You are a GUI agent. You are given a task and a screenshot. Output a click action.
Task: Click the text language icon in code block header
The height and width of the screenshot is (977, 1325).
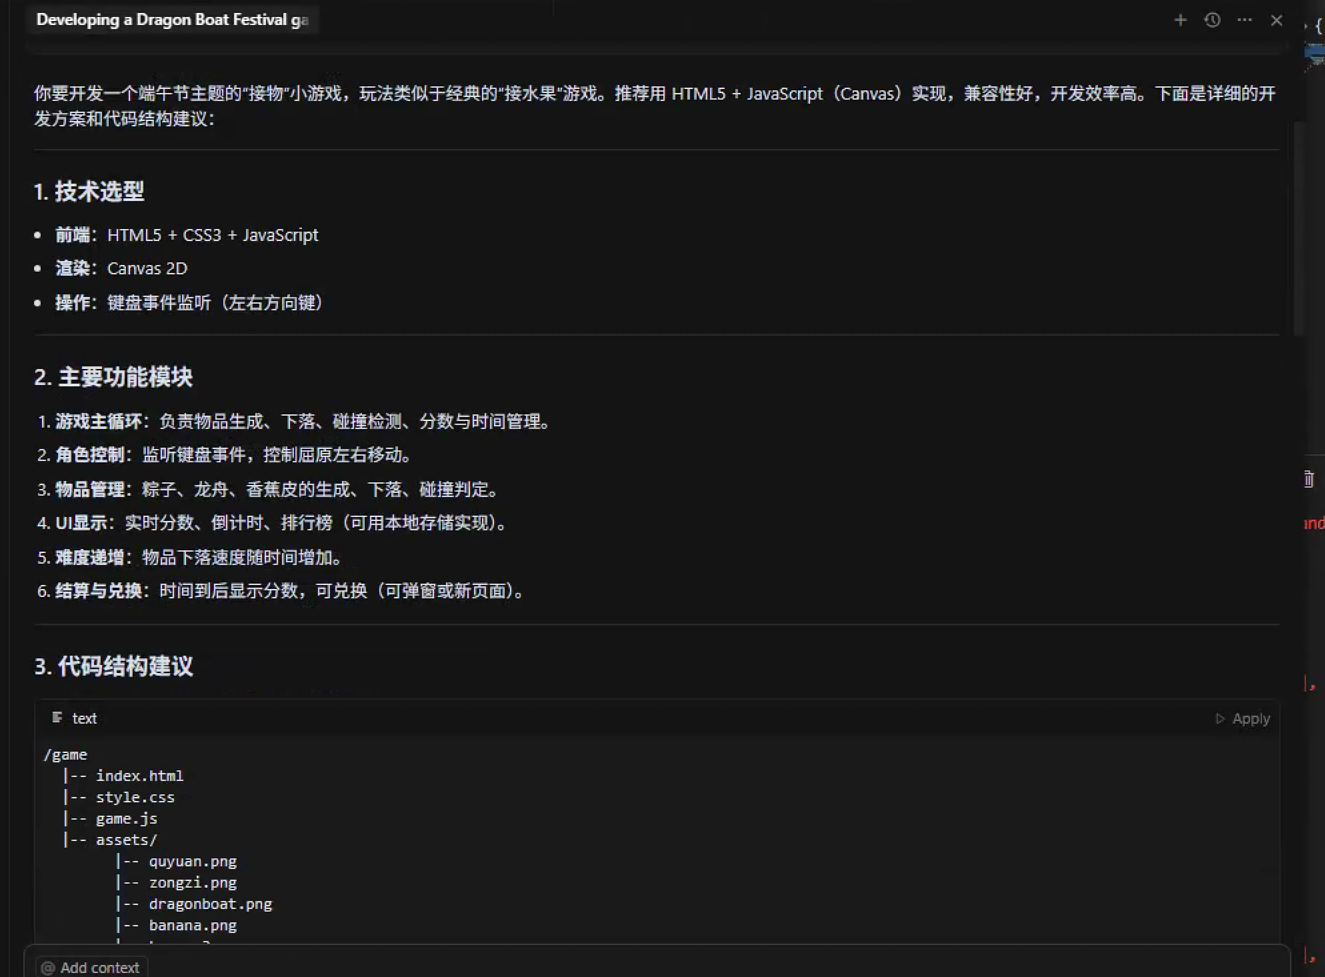(57, 718)
